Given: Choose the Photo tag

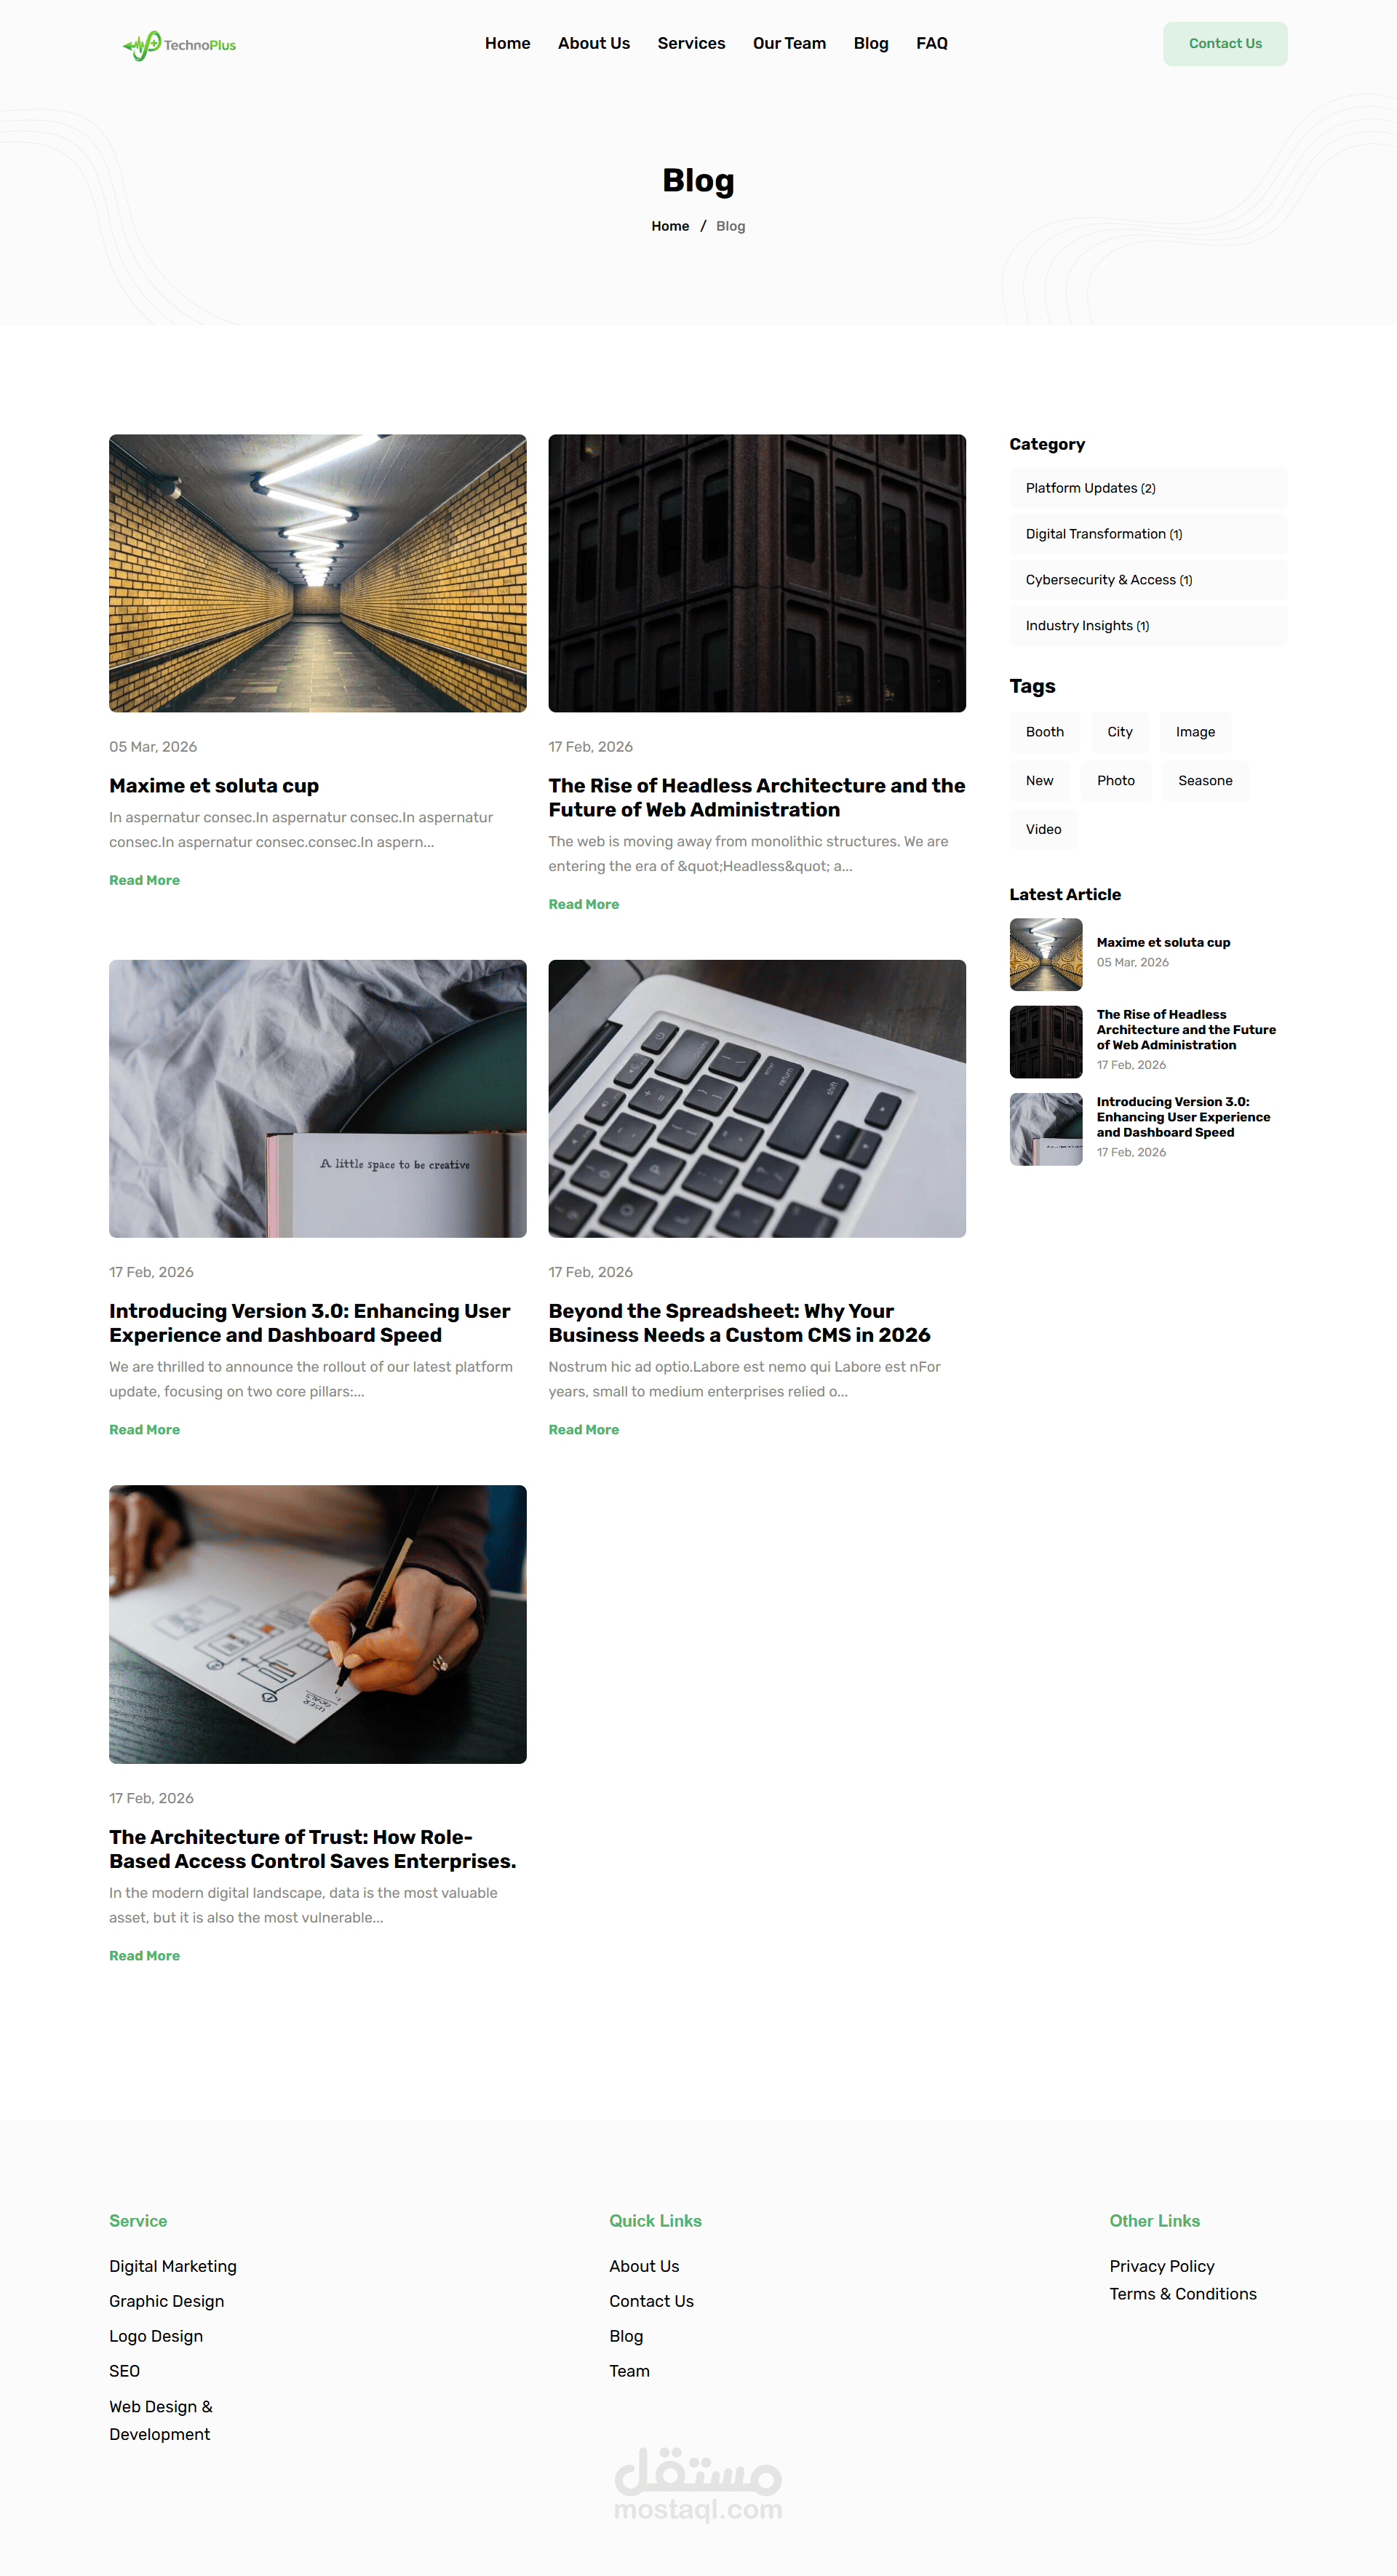Looking at the screenshot, I should 1115,781.
